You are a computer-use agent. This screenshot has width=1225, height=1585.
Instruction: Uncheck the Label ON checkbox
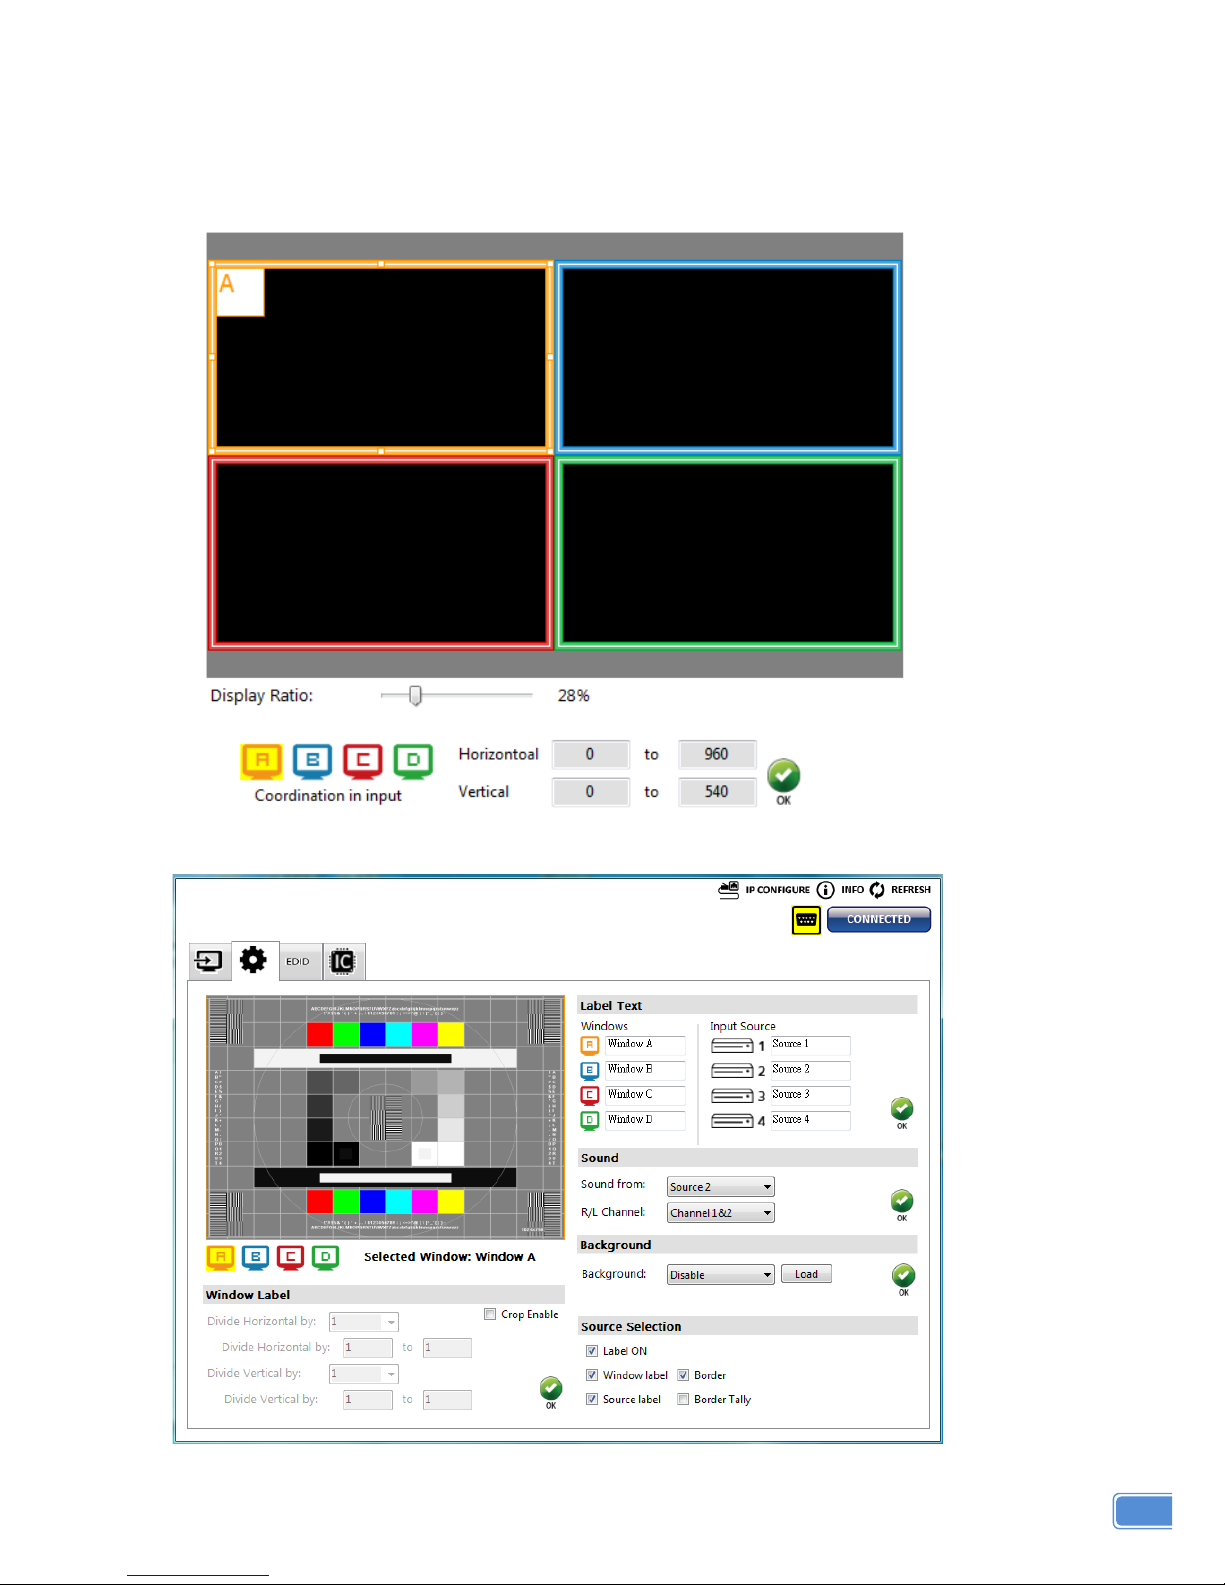coord(592,1351)
